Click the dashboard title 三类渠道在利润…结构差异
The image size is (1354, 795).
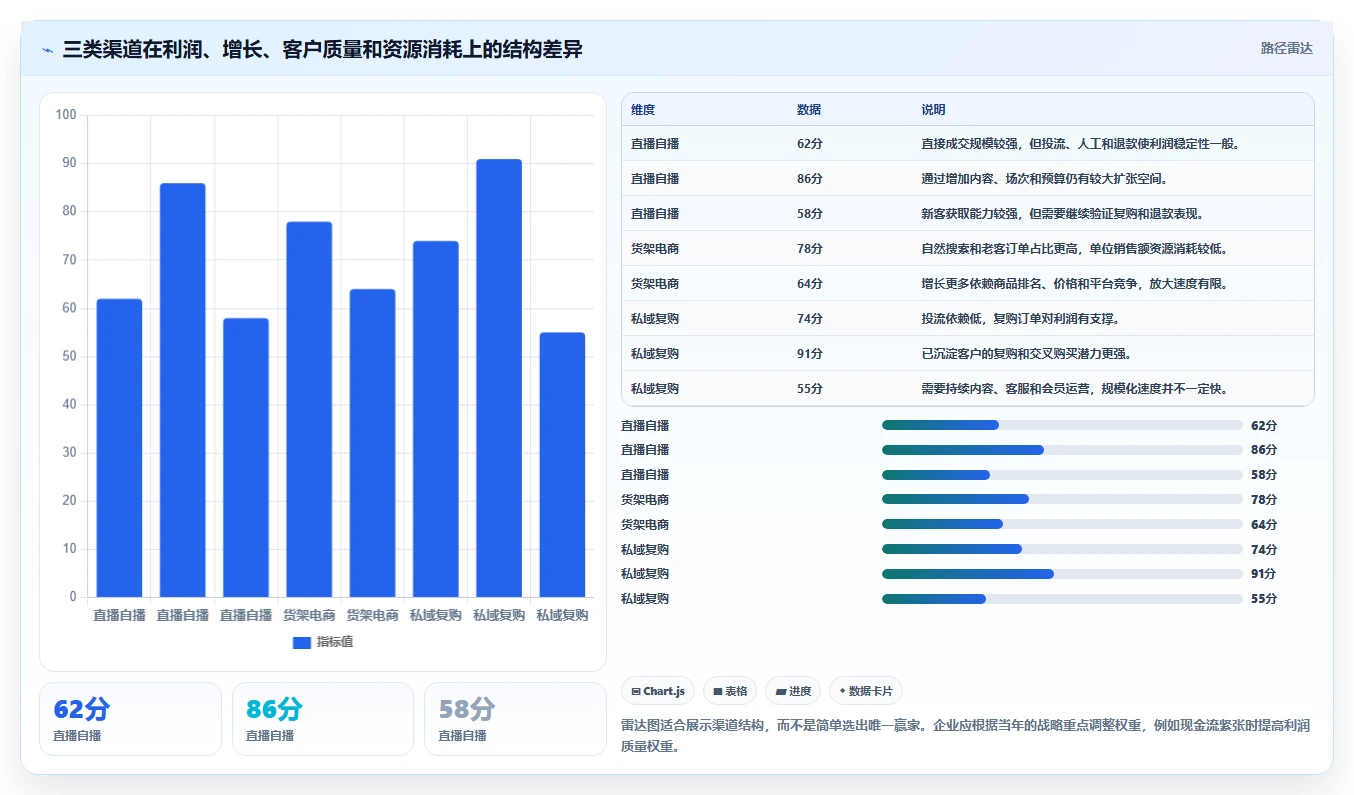(322, 49)
